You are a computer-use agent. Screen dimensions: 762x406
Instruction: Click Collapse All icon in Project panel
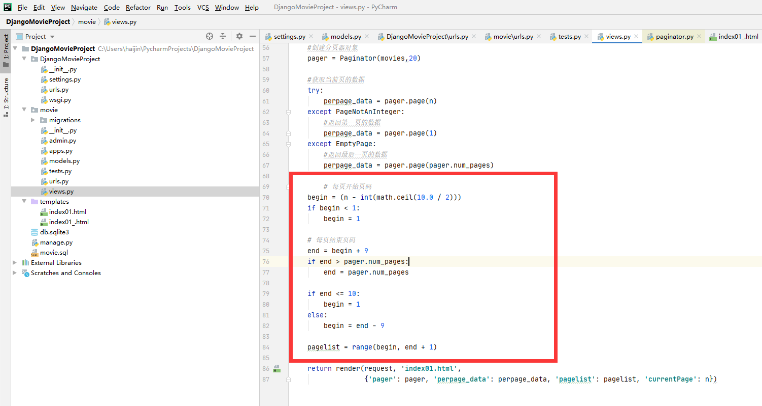point(223,36)
